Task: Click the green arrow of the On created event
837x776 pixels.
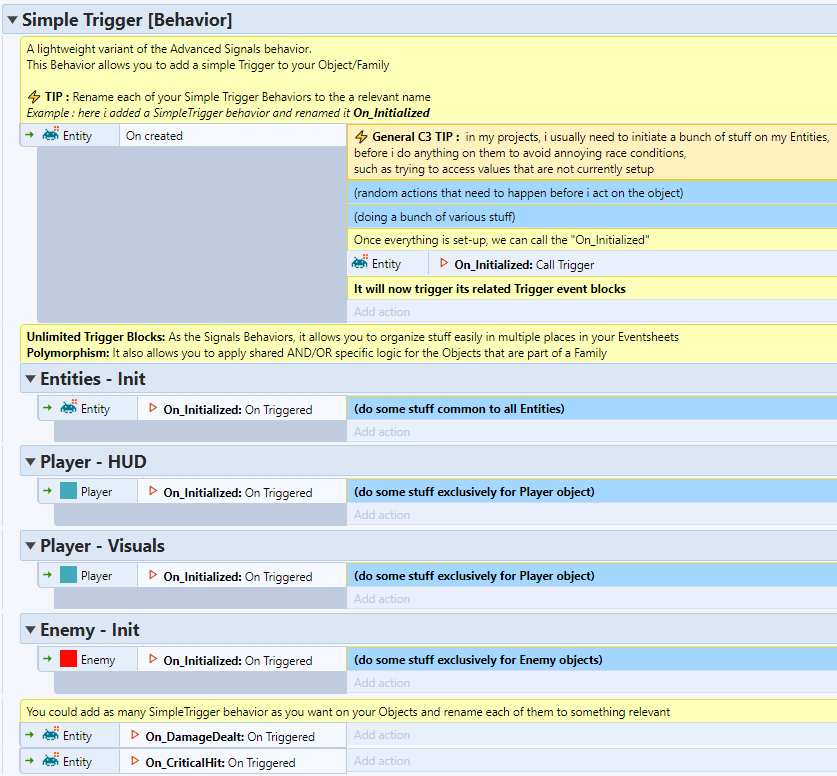Action: [x=29, y=135]
